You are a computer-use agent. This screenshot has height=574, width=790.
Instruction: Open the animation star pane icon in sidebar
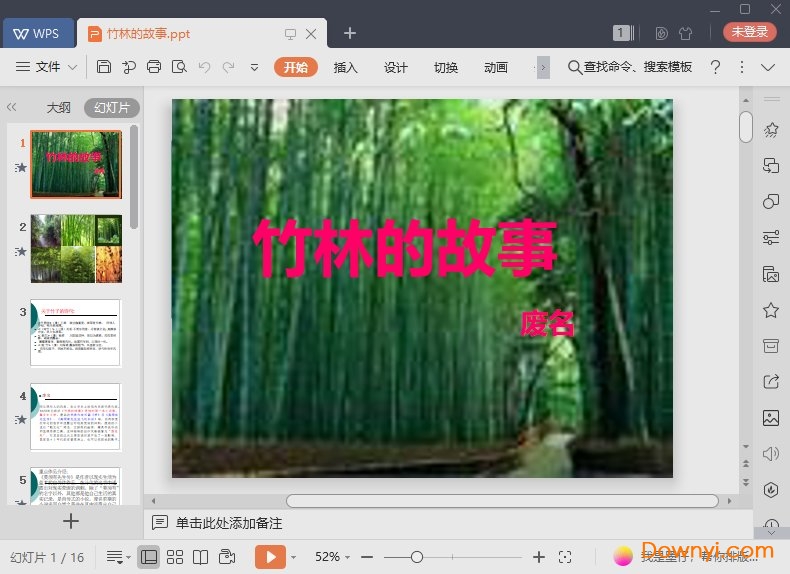click(x=771, y=130)
